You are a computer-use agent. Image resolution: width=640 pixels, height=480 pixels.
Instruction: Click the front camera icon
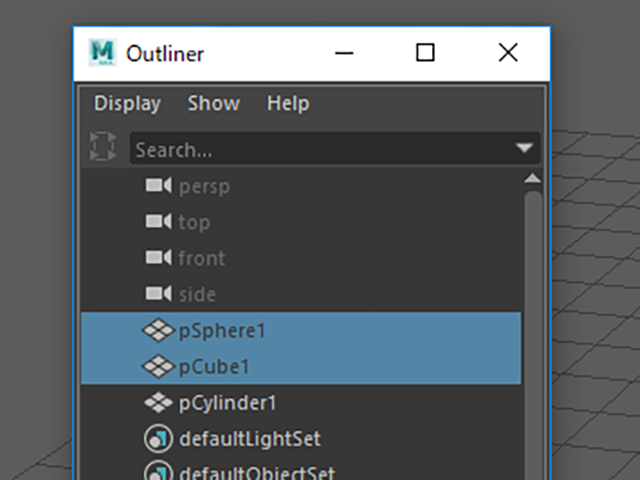pyautogui.click(x=159, y=258)
